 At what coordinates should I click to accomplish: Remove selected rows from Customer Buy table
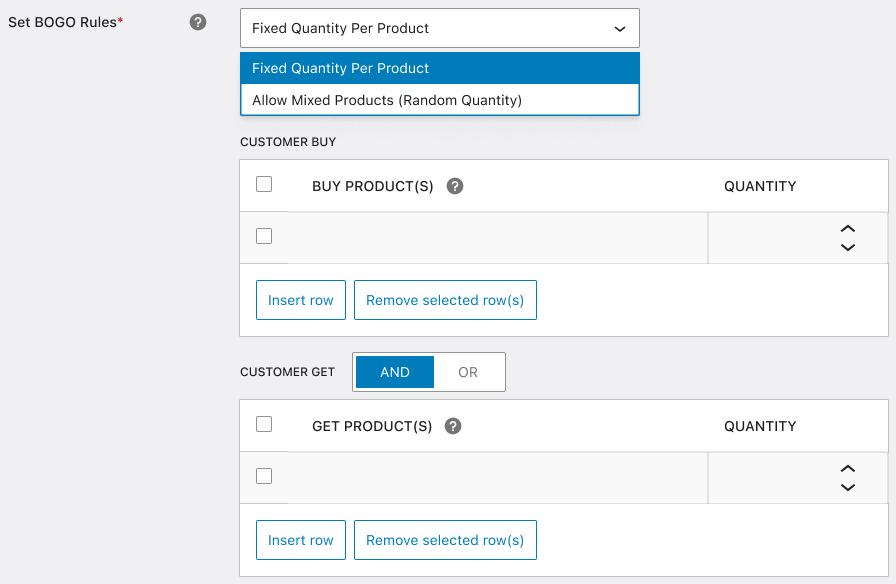click(x=445, y=300)
